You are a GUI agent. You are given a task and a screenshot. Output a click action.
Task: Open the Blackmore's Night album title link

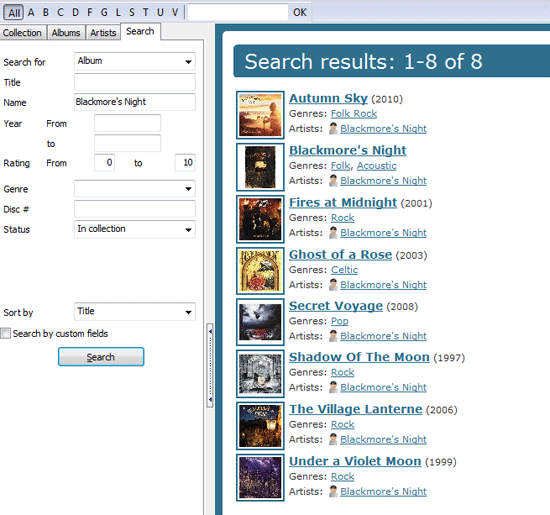point(347,150)
